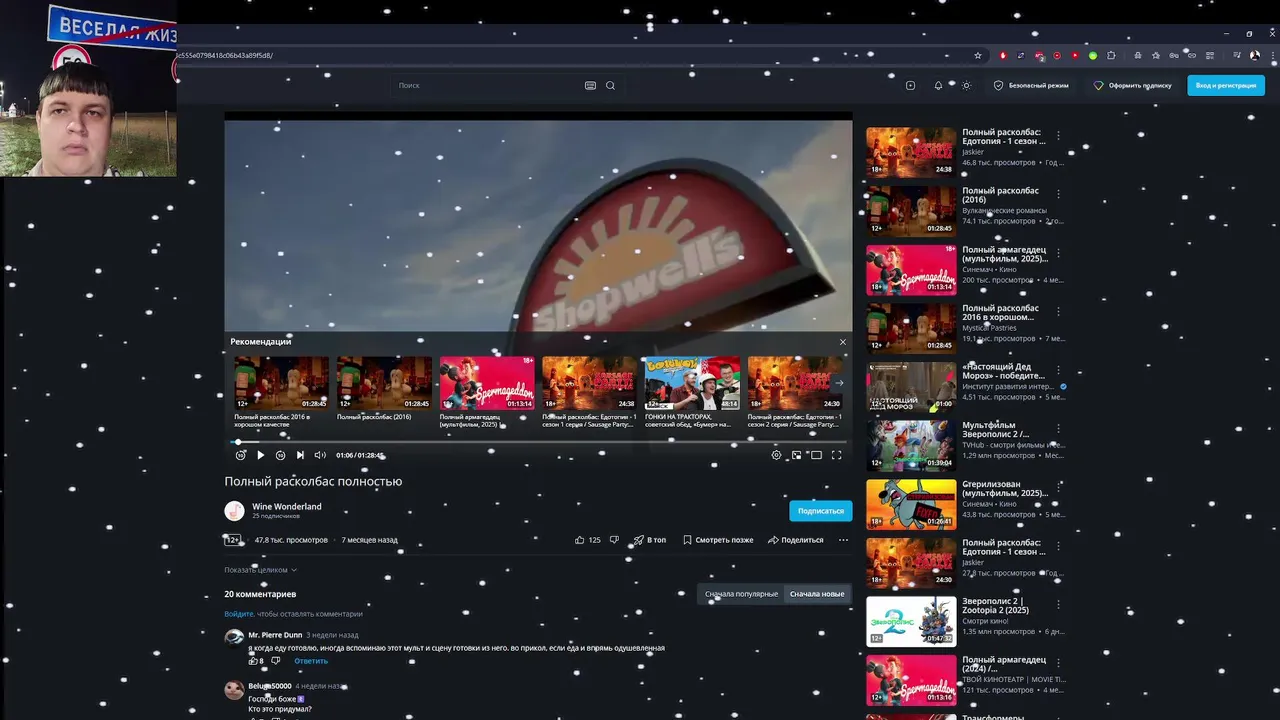This screenshot has height=720, width=1280.
Task: Play the video with the play button
Action: [x=260, y=455]
